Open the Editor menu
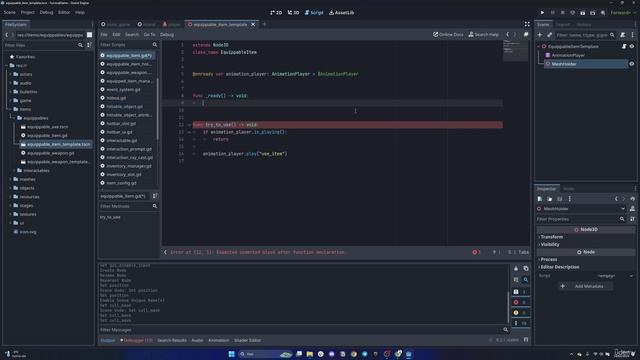This screenshot has width=640, height=360. point(64,13)
